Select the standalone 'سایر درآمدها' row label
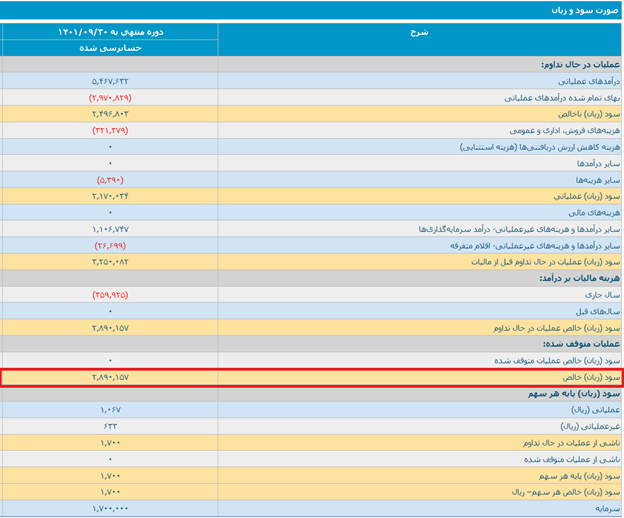624x518 pixels. [599, 164]
